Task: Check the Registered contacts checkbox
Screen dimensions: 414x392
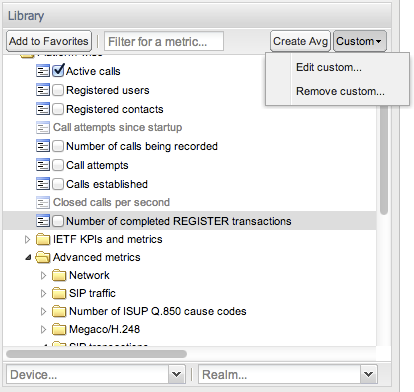Action: click(58, 109)
